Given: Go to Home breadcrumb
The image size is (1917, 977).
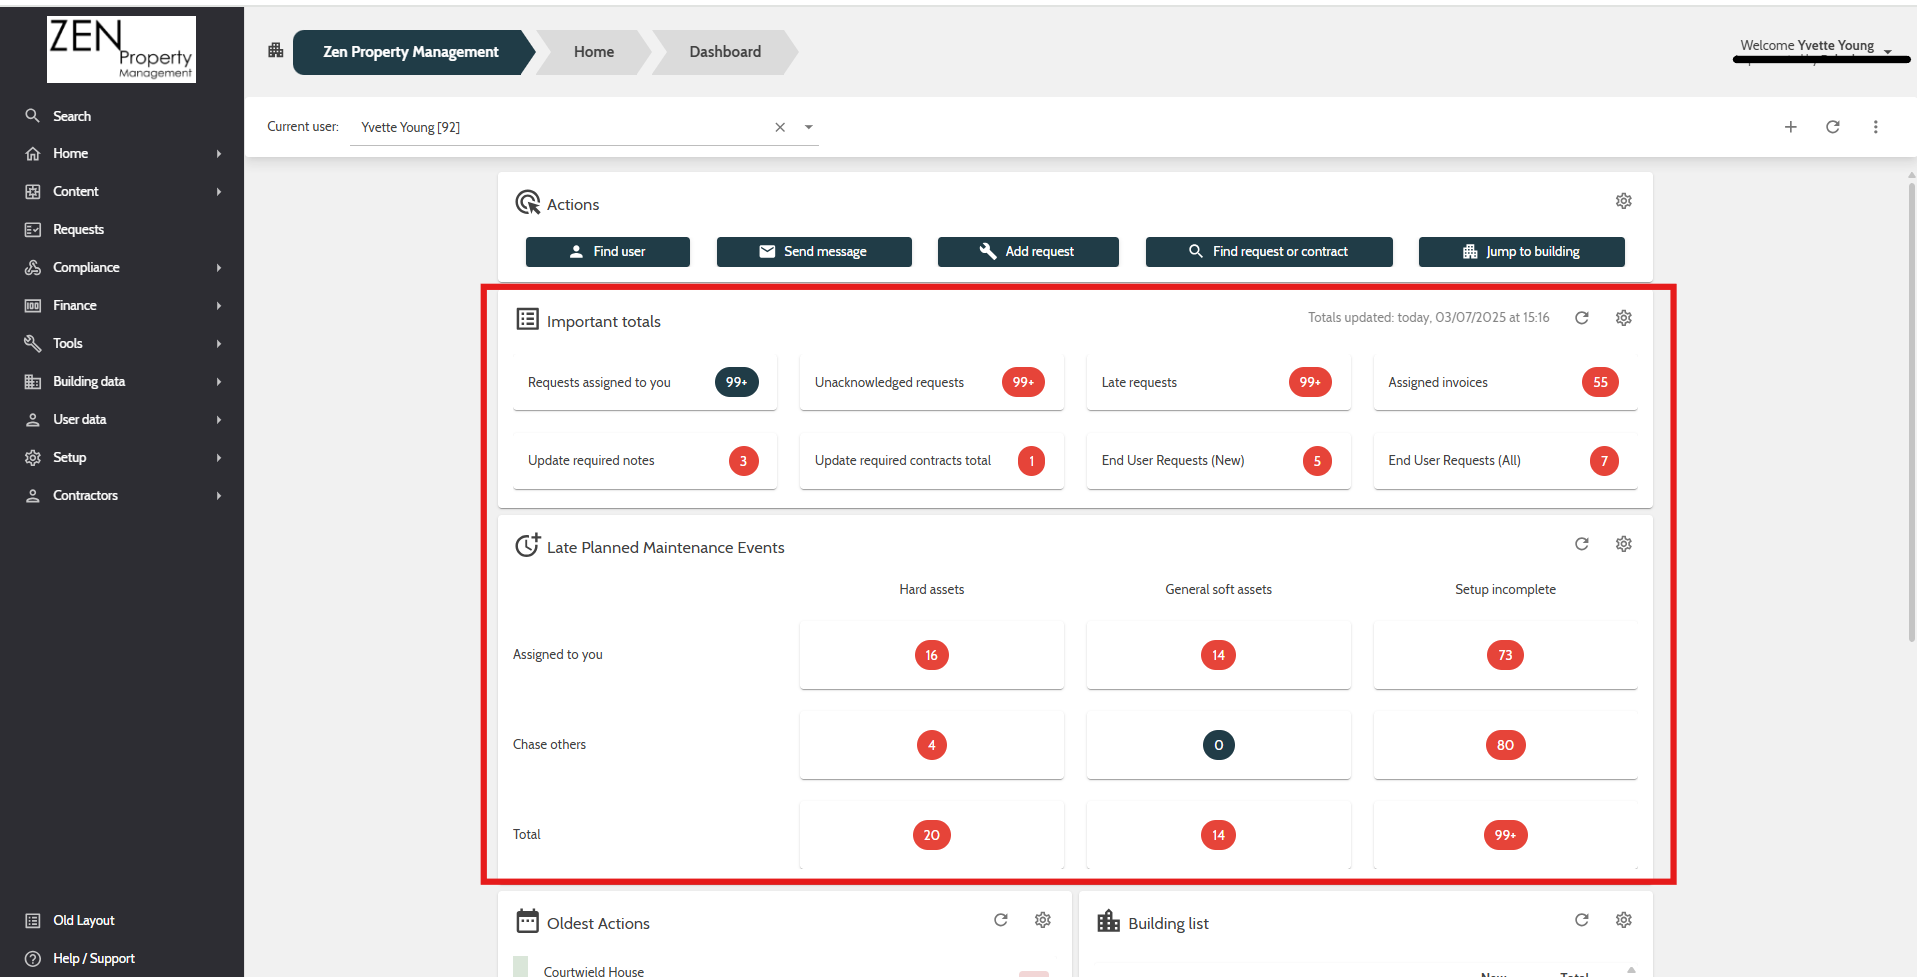Looking at the screenshot, I should tap(594, 52).
